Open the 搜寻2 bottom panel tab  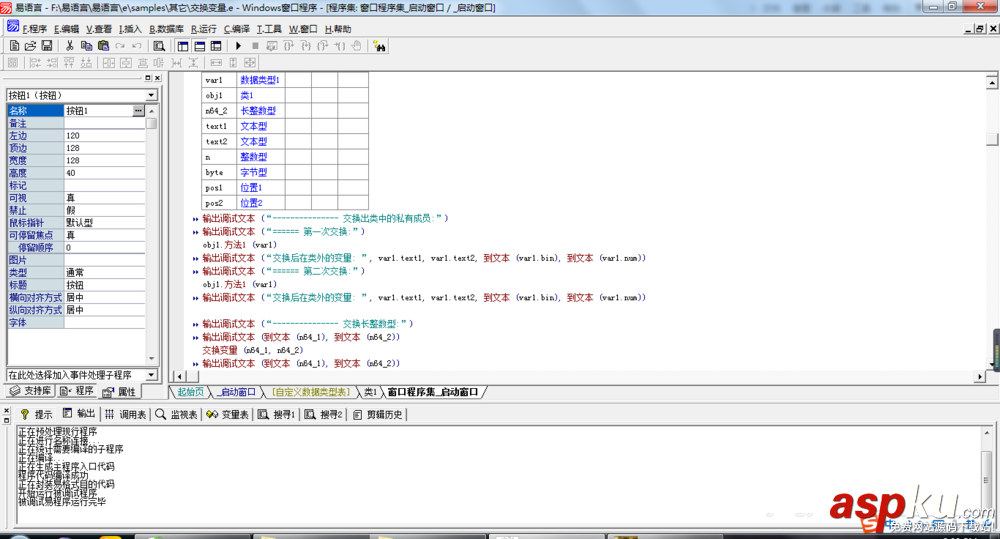click(x=324, y=414)
